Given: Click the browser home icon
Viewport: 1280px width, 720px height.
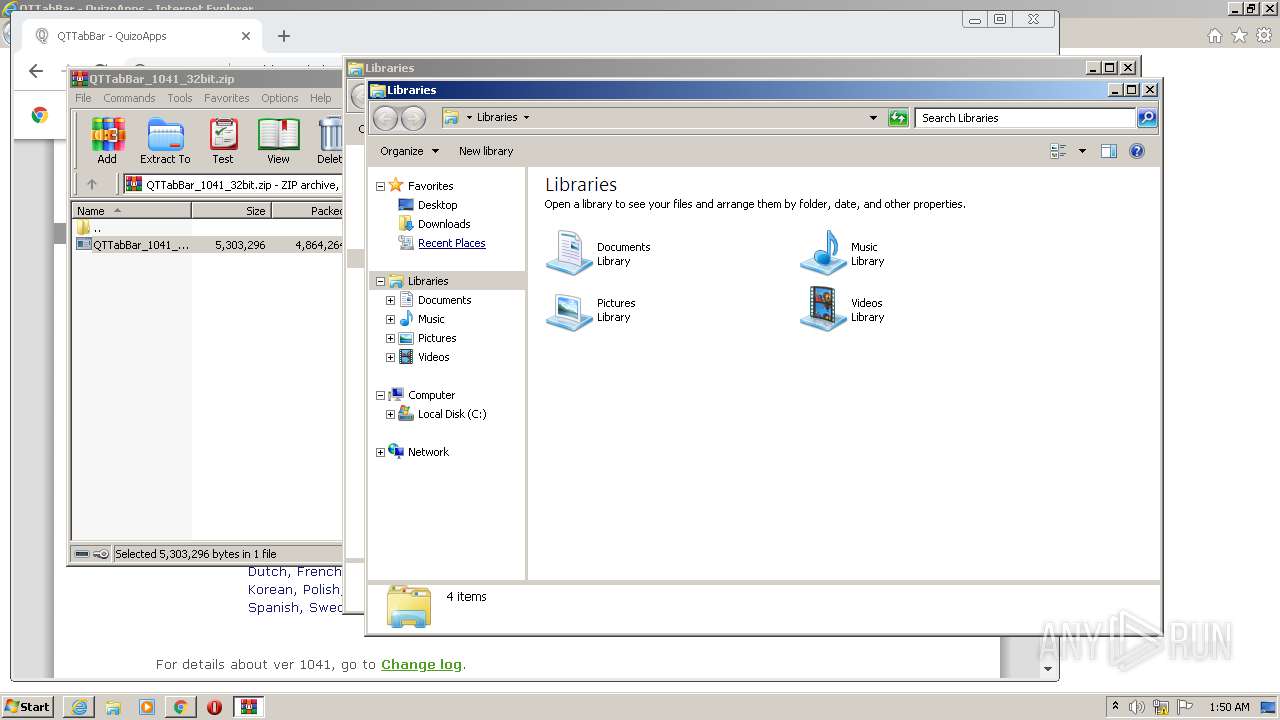Looking at the screenshot, I should pyautogui.click(x=1214, y=36).
